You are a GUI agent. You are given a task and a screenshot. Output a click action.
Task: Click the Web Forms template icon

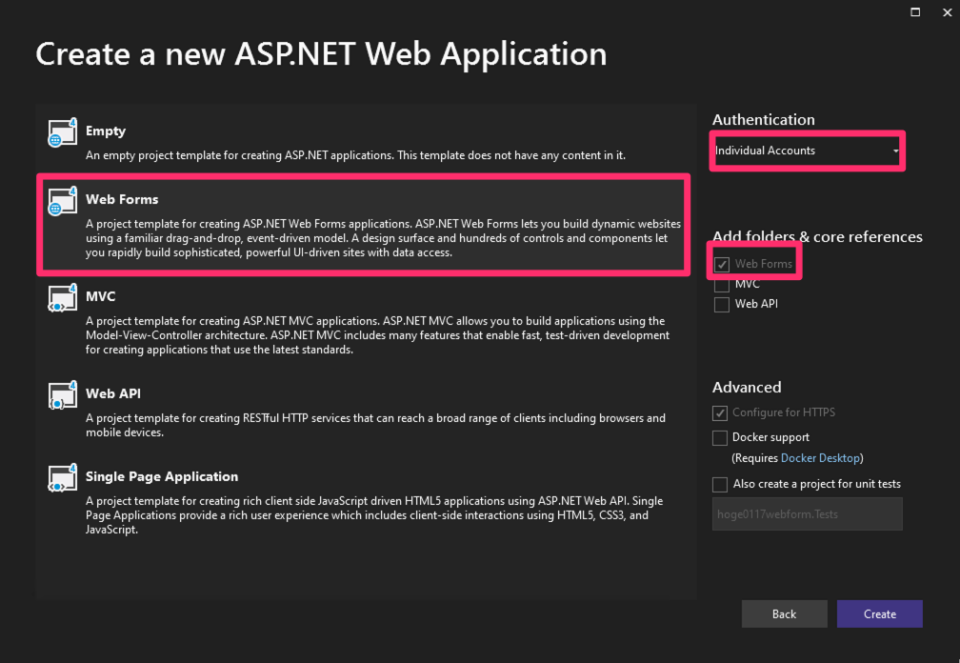click(62, 201)
